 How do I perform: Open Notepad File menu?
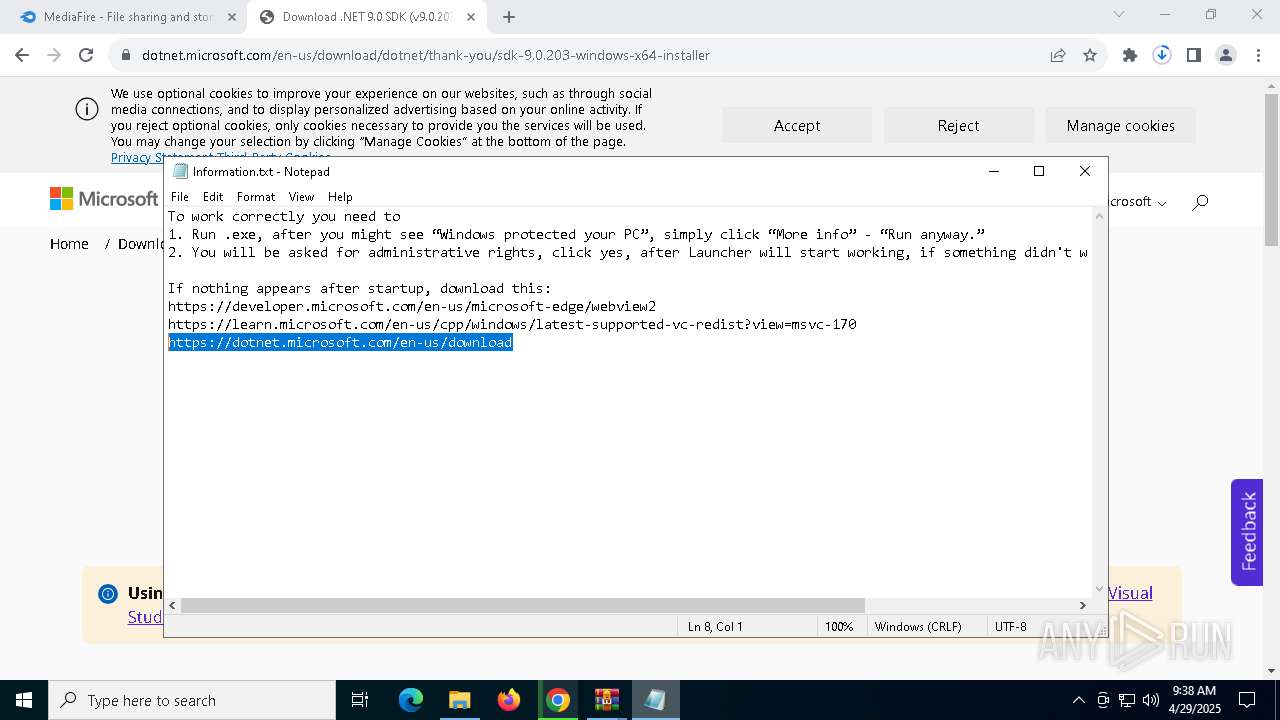[179, 197]
